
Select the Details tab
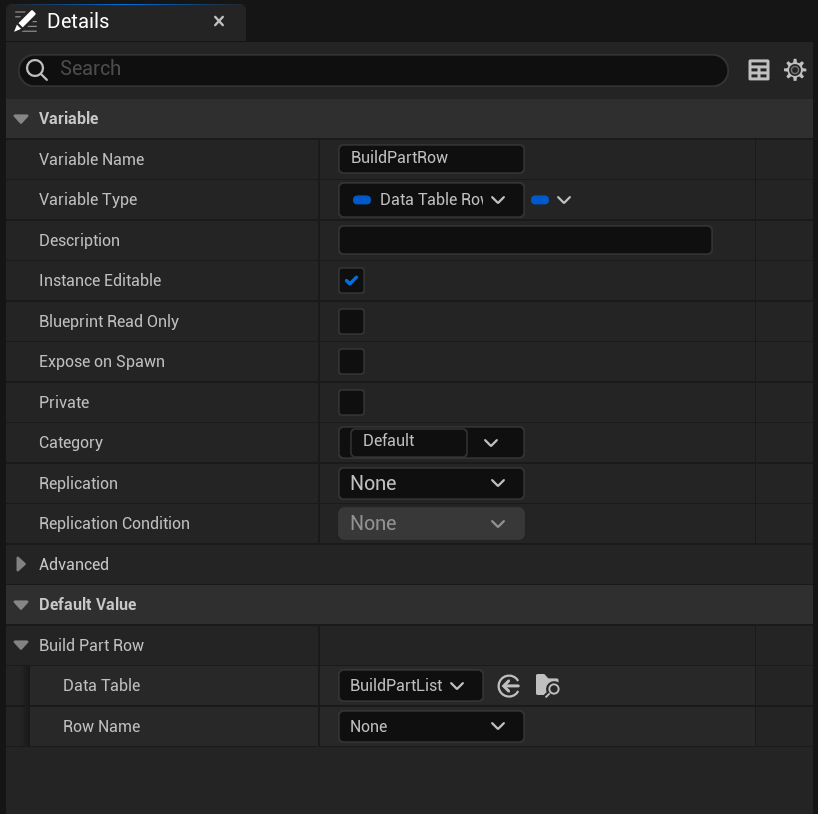pos(78,21)
